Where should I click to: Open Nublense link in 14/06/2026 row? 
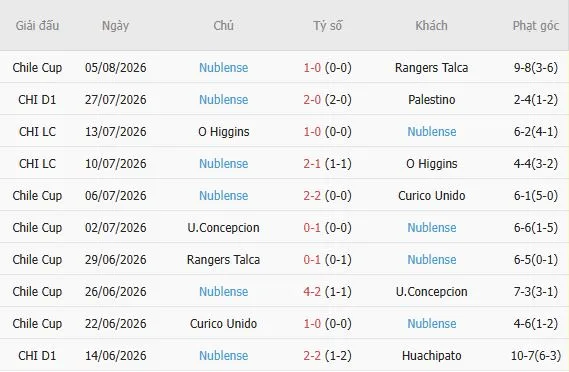click(x=224, y=355)
